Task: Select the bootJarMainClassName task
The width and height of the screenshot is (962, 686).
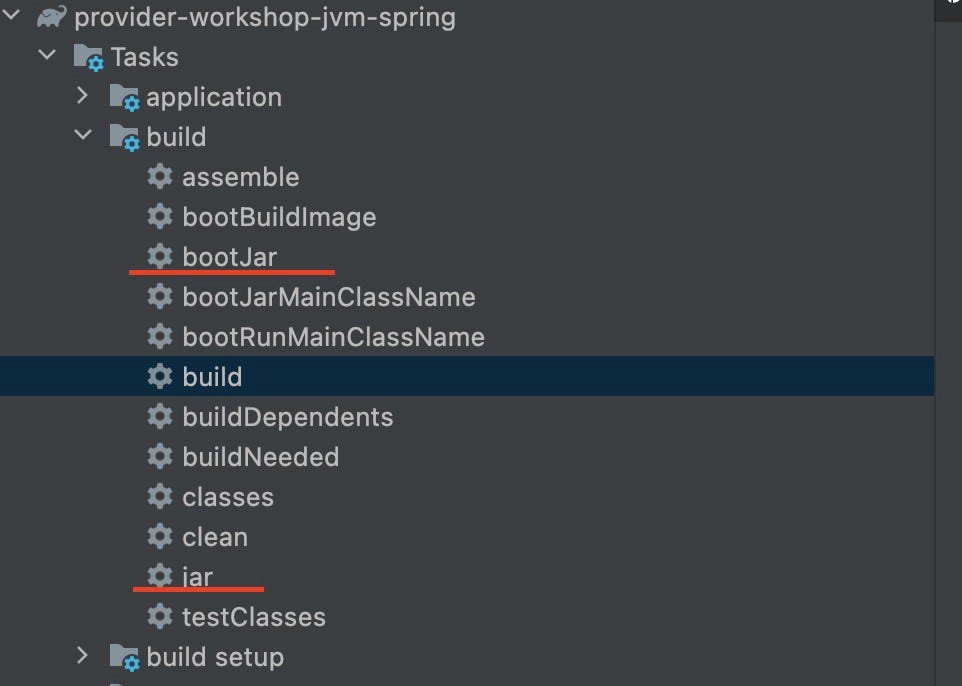Action: pos(328,297)
